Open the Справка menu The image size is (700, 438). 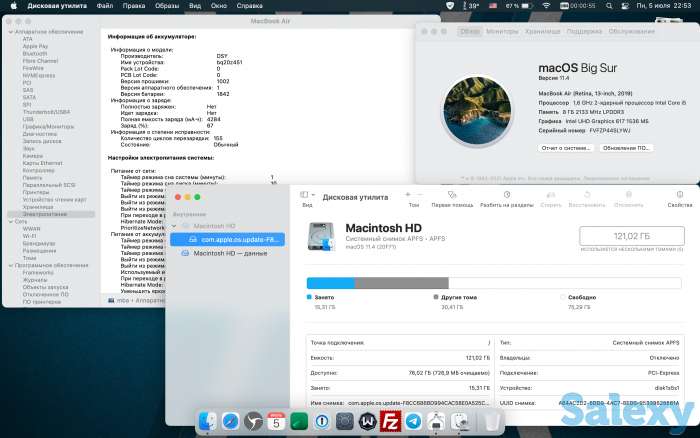[250, 6]
